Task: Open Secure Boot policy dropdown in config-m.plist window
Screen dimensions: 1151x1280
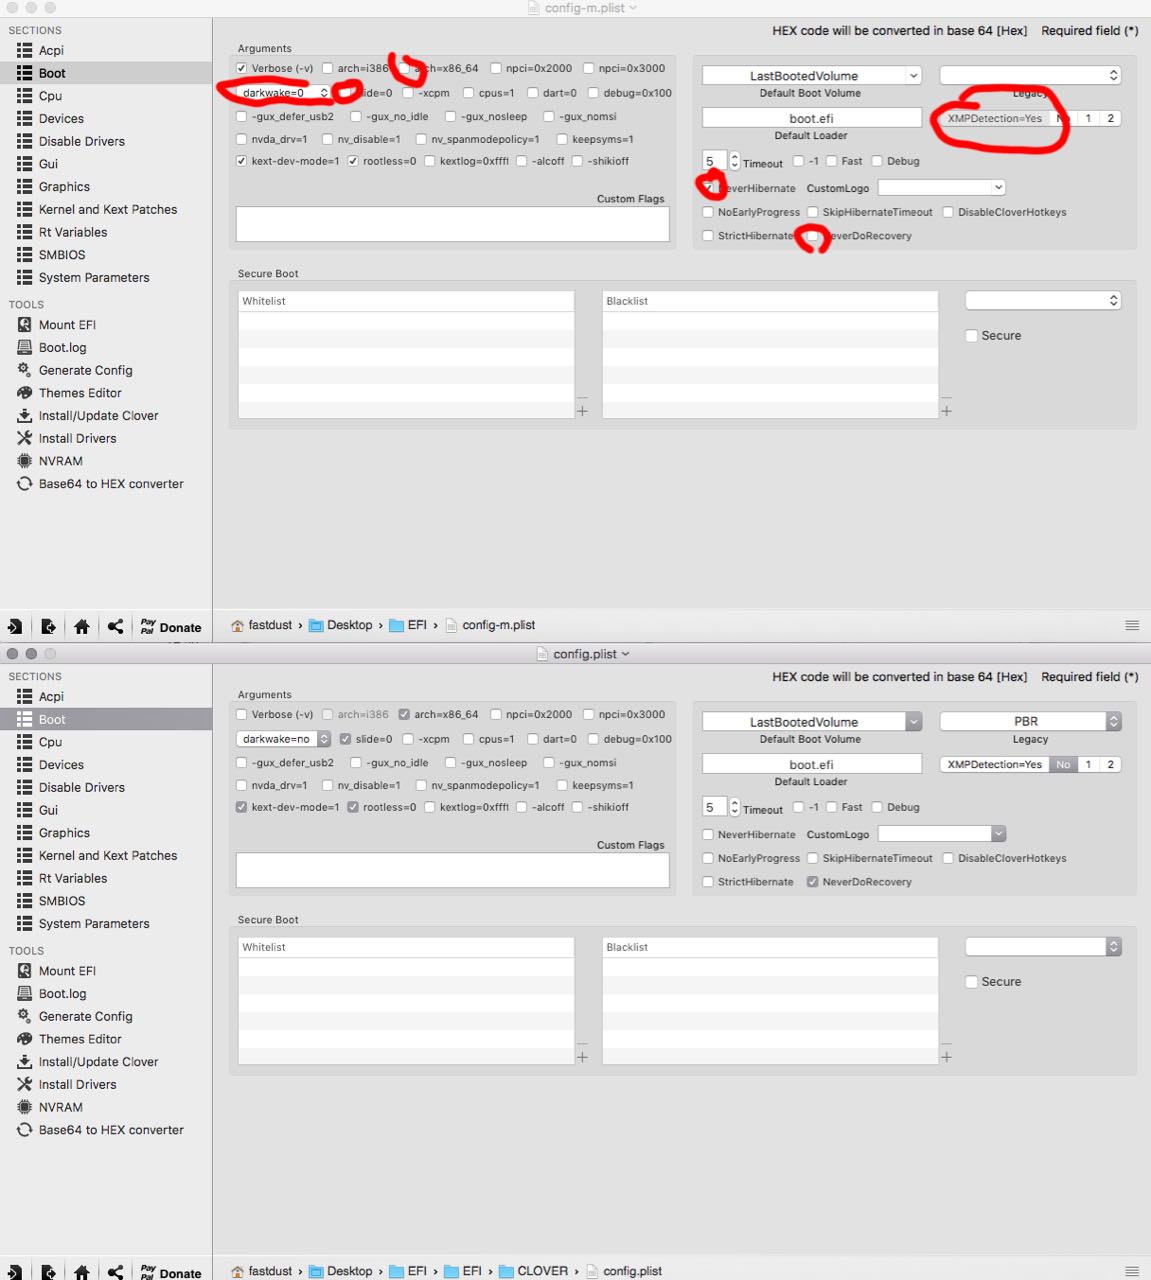Action: [x=1043, y=300]
